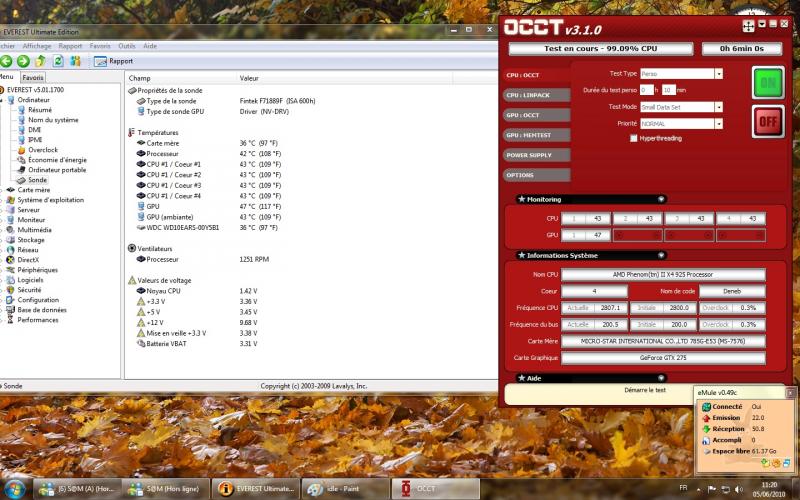Screen dimensions: 800x500
Task: Click the up-level arrow icon in EVEREST toolbar
Action: point(40,61)
